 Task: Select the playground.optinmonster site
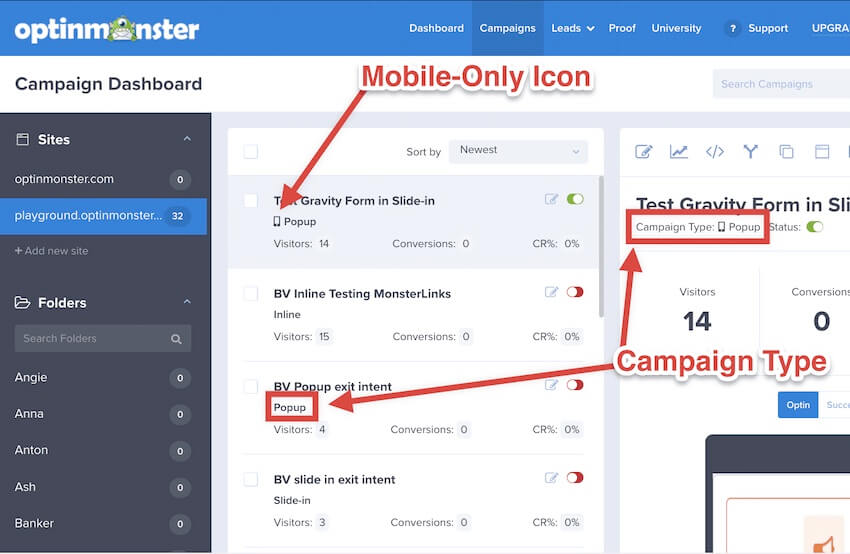(103, 216)
